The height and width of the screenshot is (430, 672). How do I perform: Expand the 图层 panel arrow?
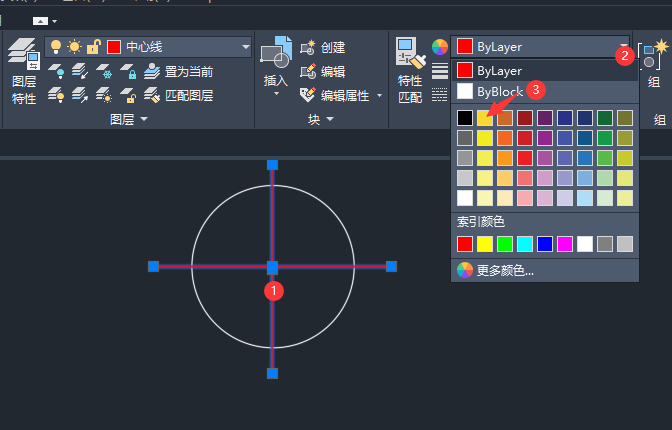click(x=144, y=119)
